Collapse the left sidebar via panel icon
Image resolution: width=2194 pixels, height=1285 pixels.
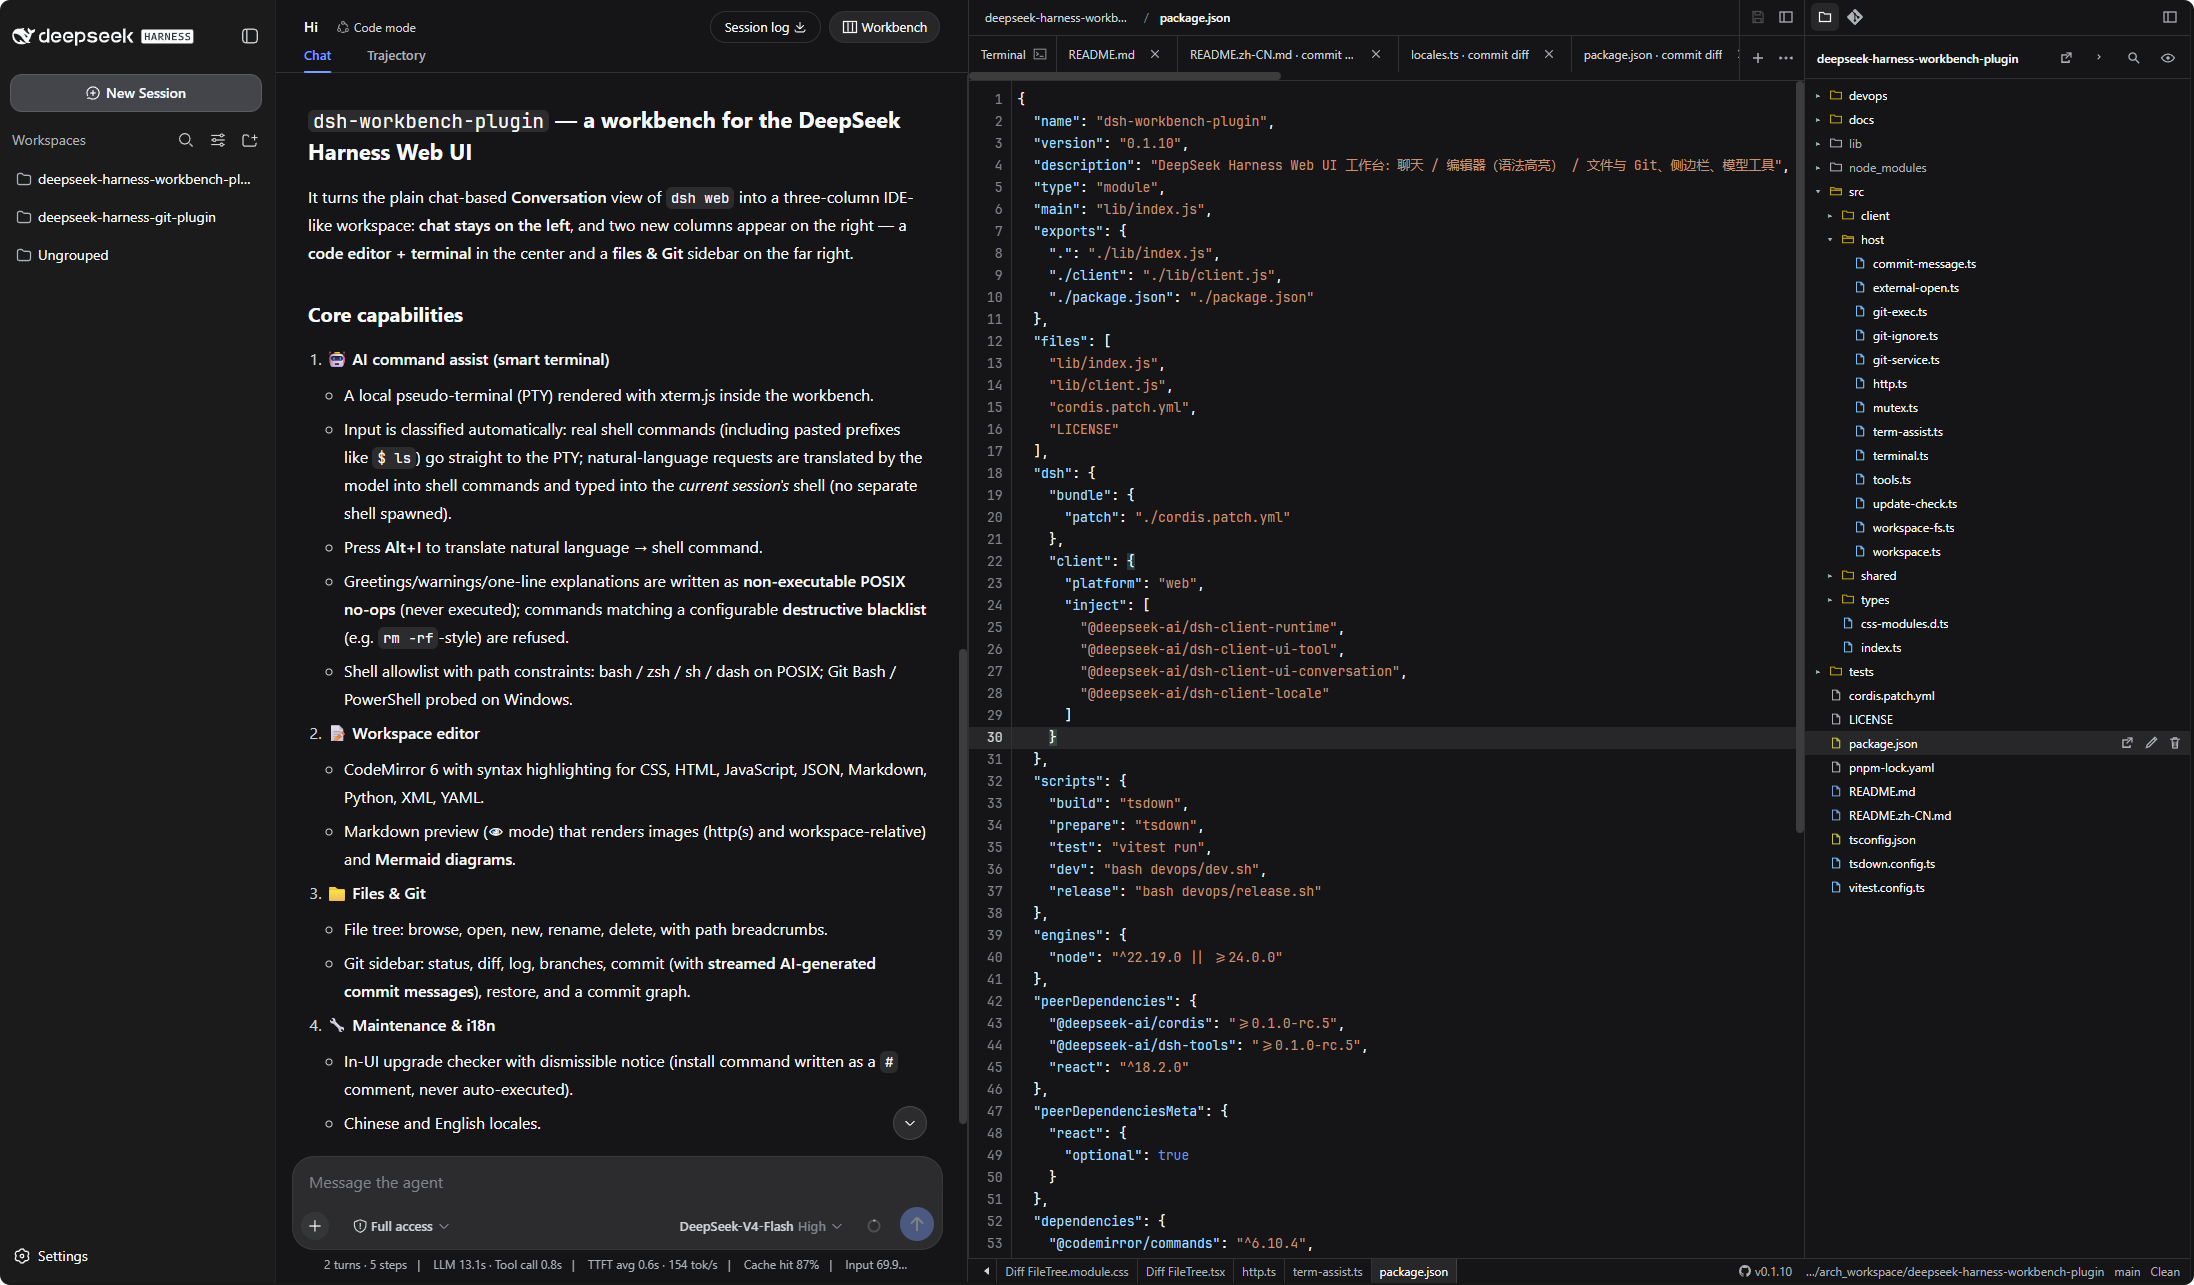[x=250, y=36]
